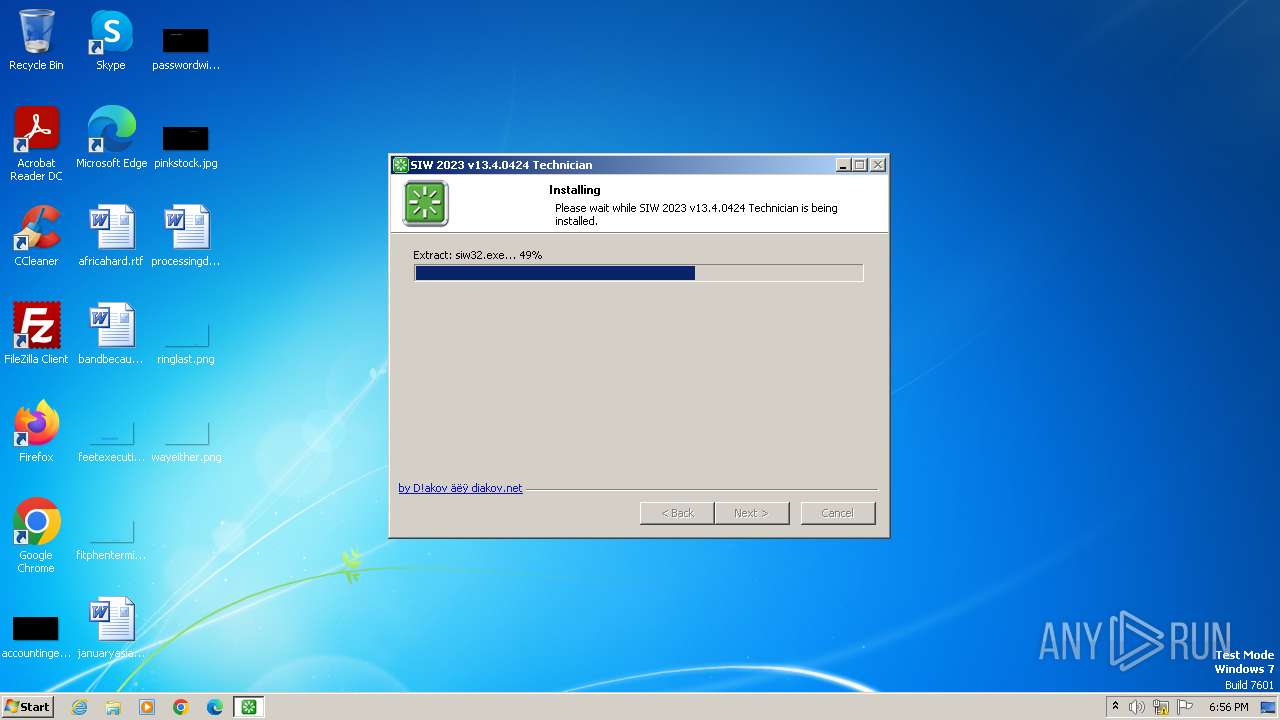Click the 'Installing' header text

(574, 190)
